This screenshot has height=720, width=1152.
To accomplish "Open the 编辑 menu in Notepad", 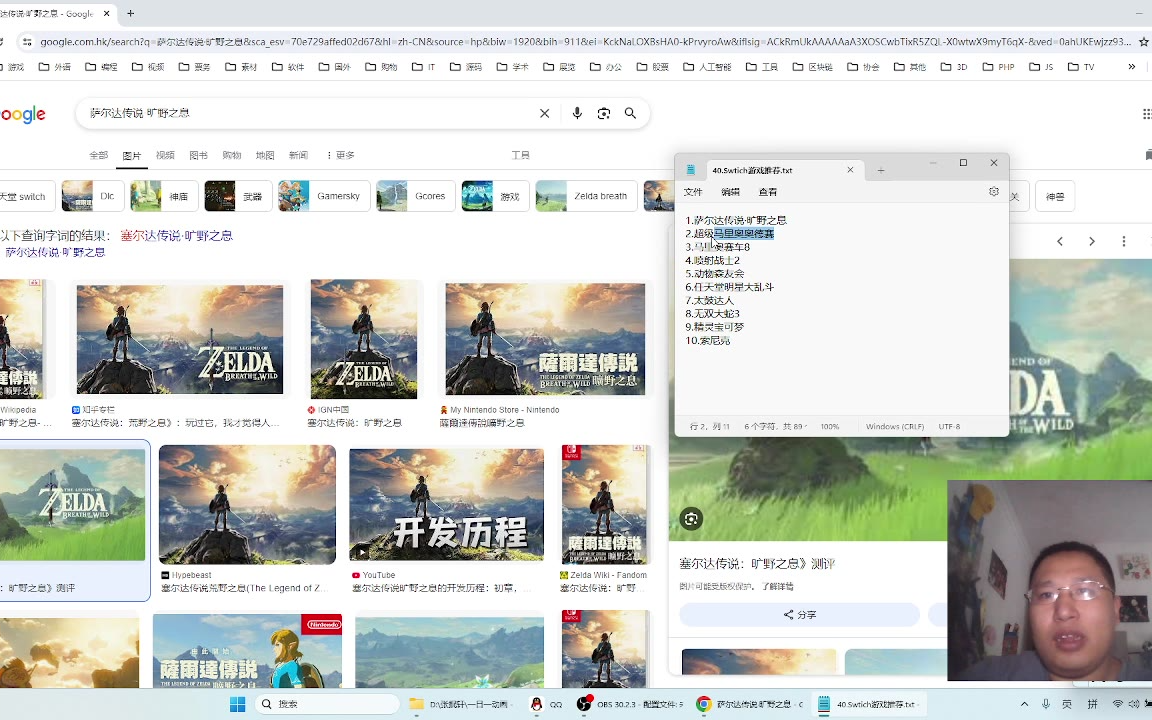I will point(730,192).
